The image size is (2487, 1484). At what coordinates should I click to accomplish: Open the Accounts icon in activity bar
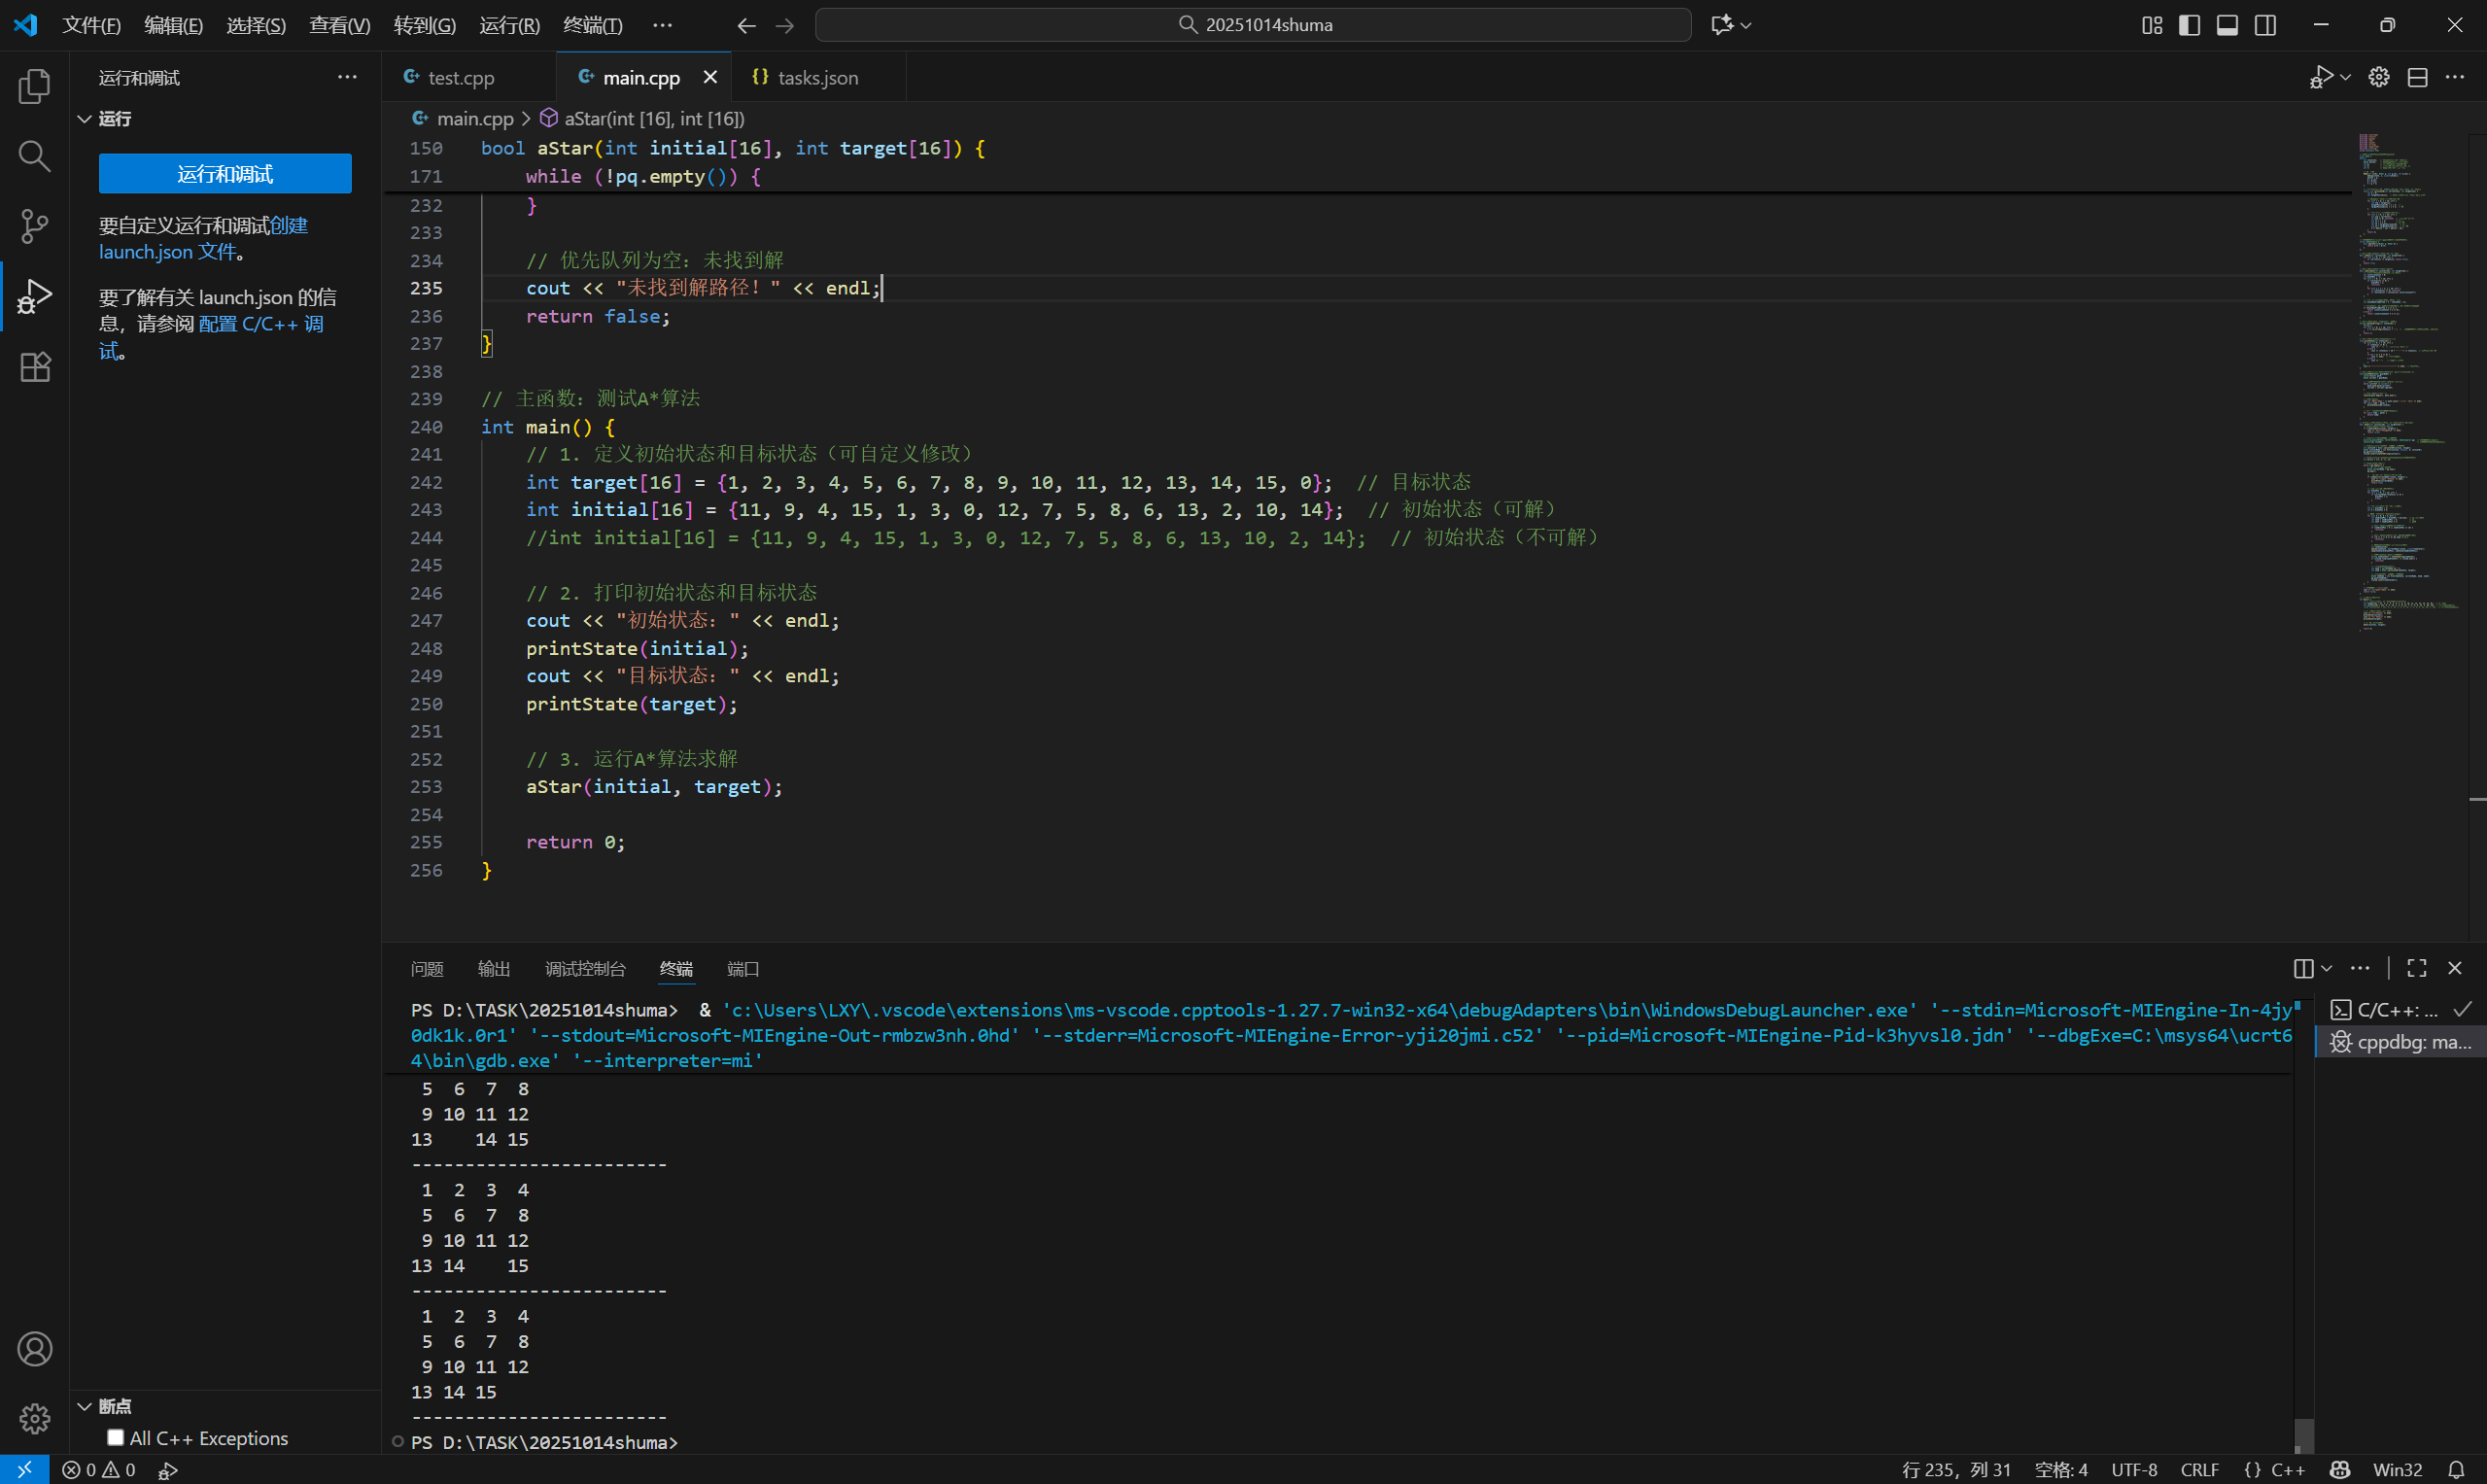(34, 1349)
